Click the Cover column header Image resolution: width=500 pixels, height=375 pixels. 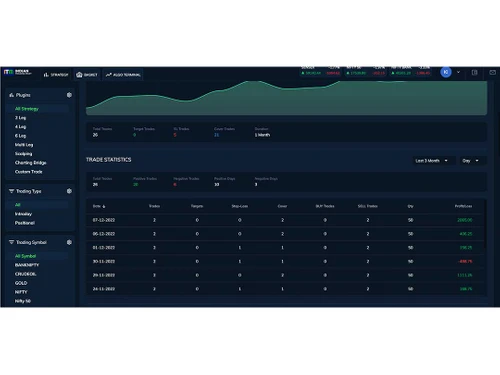click(282, 206)
